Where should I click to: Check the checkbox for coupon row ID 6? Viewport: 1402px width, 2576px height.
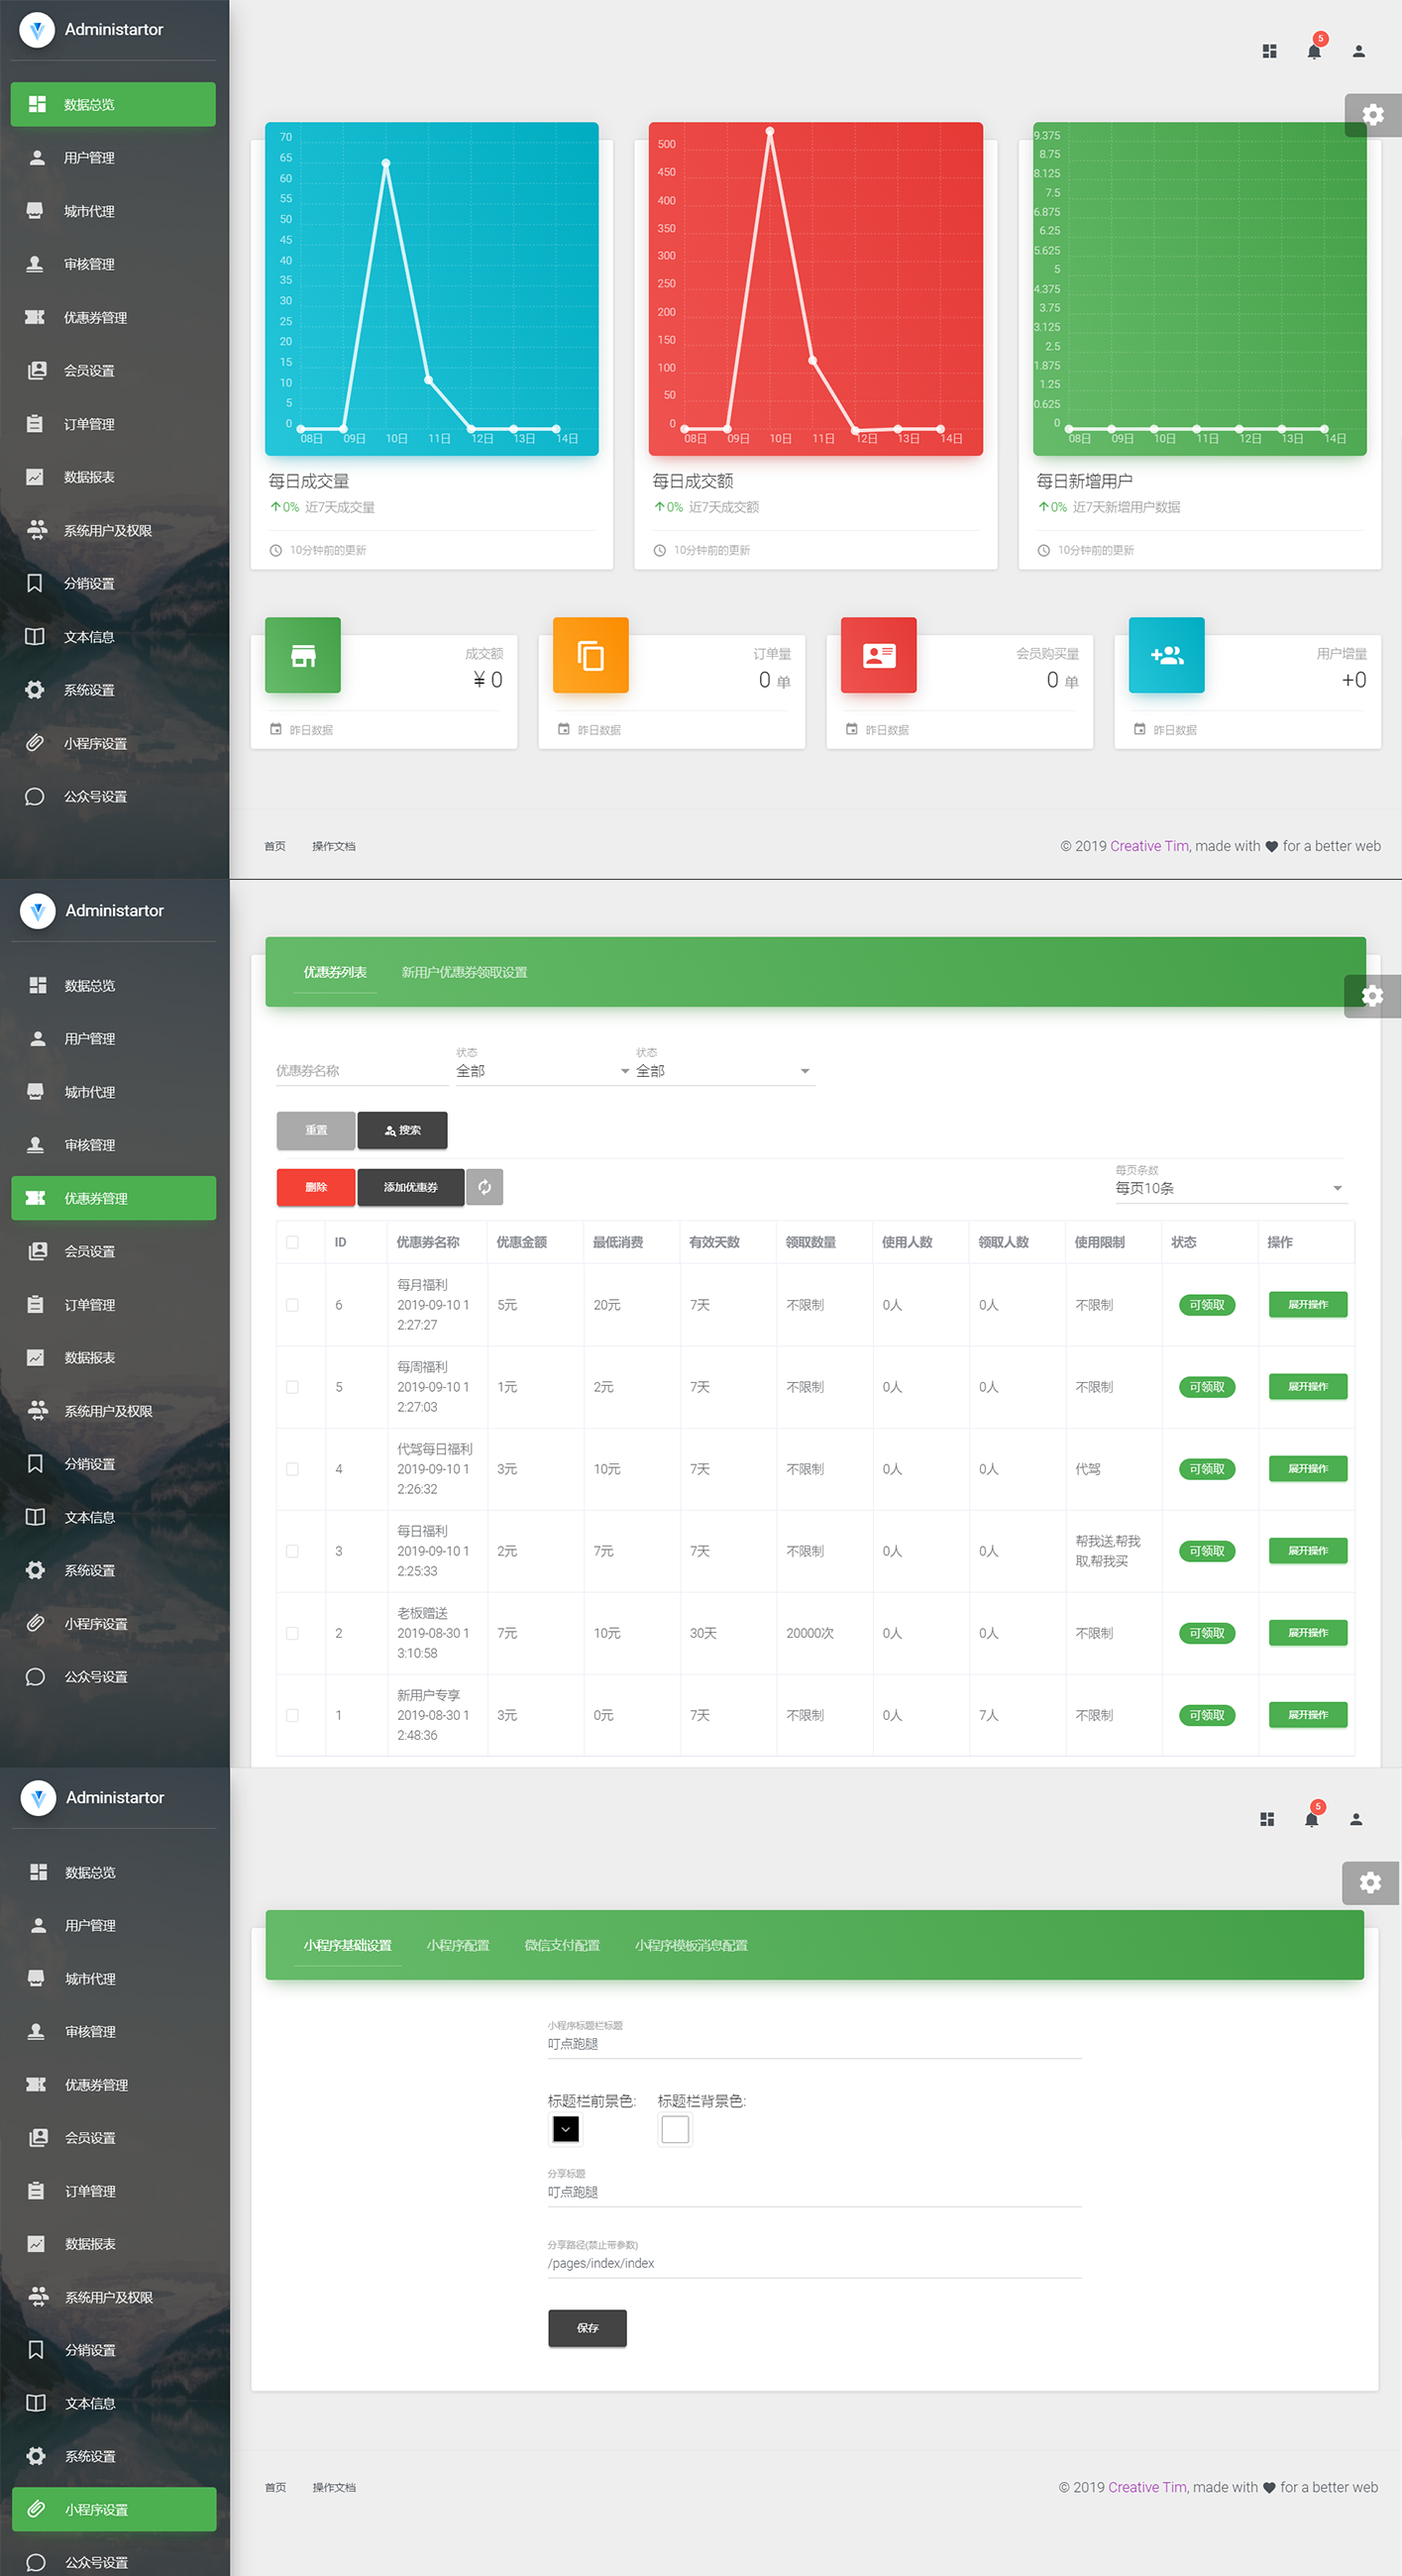pyautogui.click(x=292, y=1305)
